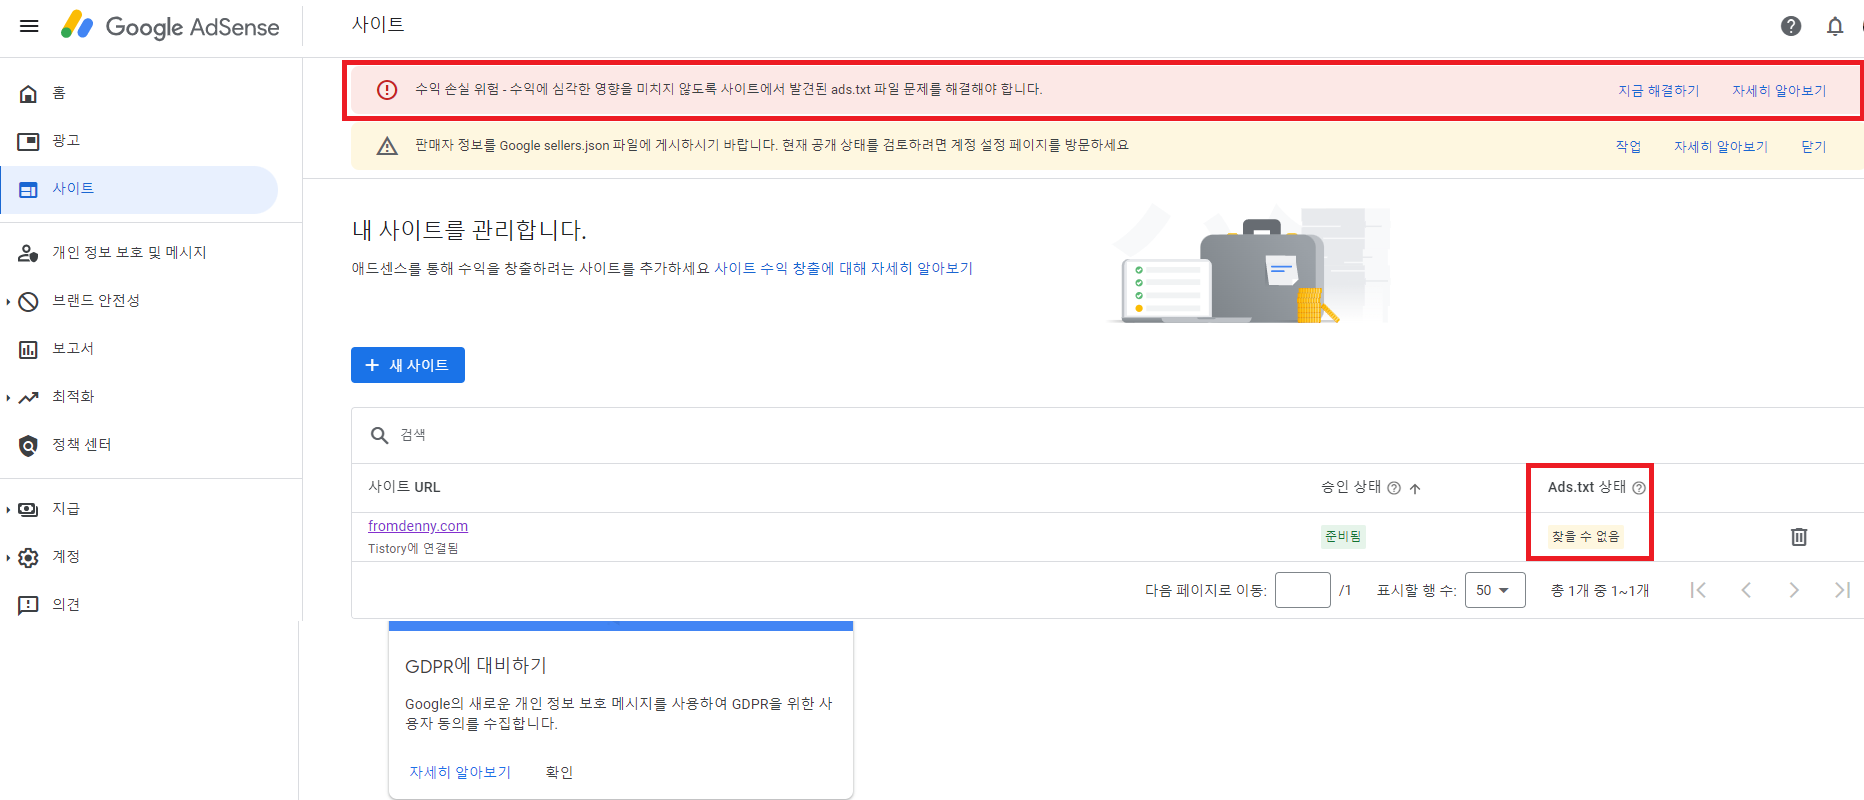Screen dimensions: 1864x800
Task: Click the 준비됨 approval status badge
Action: point(1343,536)
